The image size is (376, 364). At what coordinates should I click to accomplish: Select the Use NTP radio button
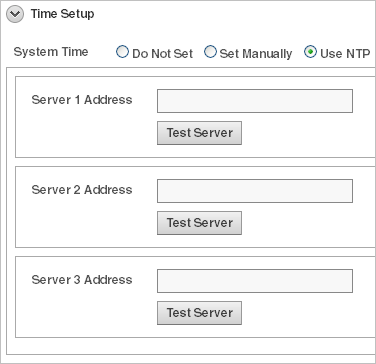(310, 52)
